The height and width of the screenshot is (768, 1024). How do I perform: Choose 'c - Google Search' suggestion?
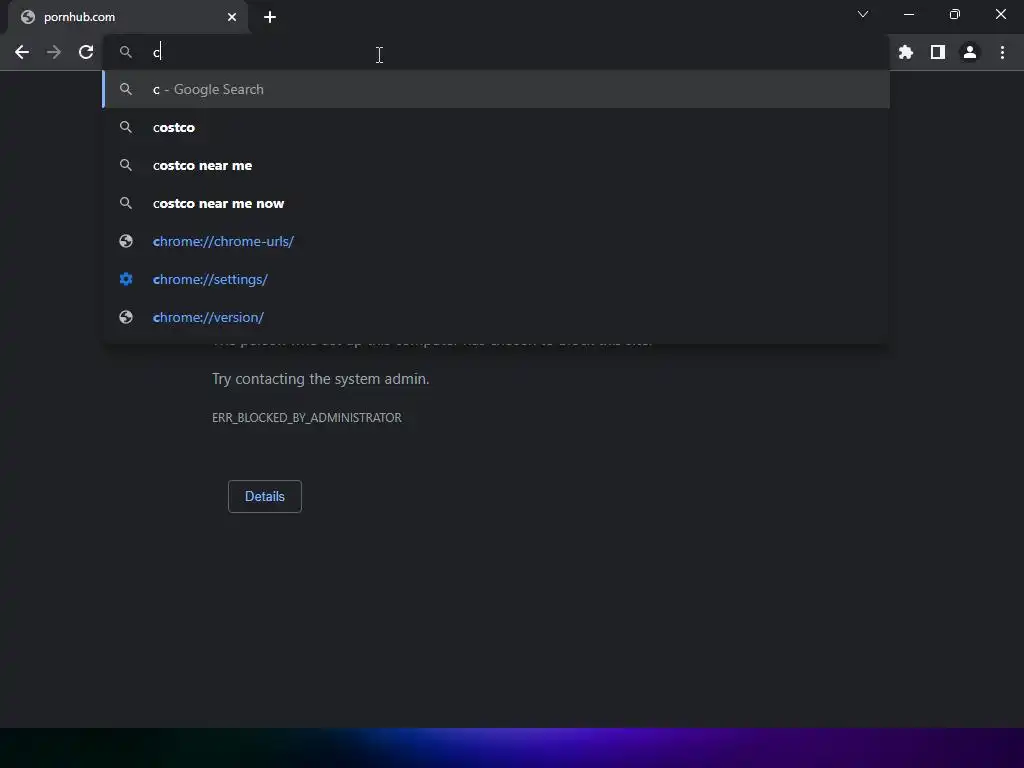coord(496,89)
